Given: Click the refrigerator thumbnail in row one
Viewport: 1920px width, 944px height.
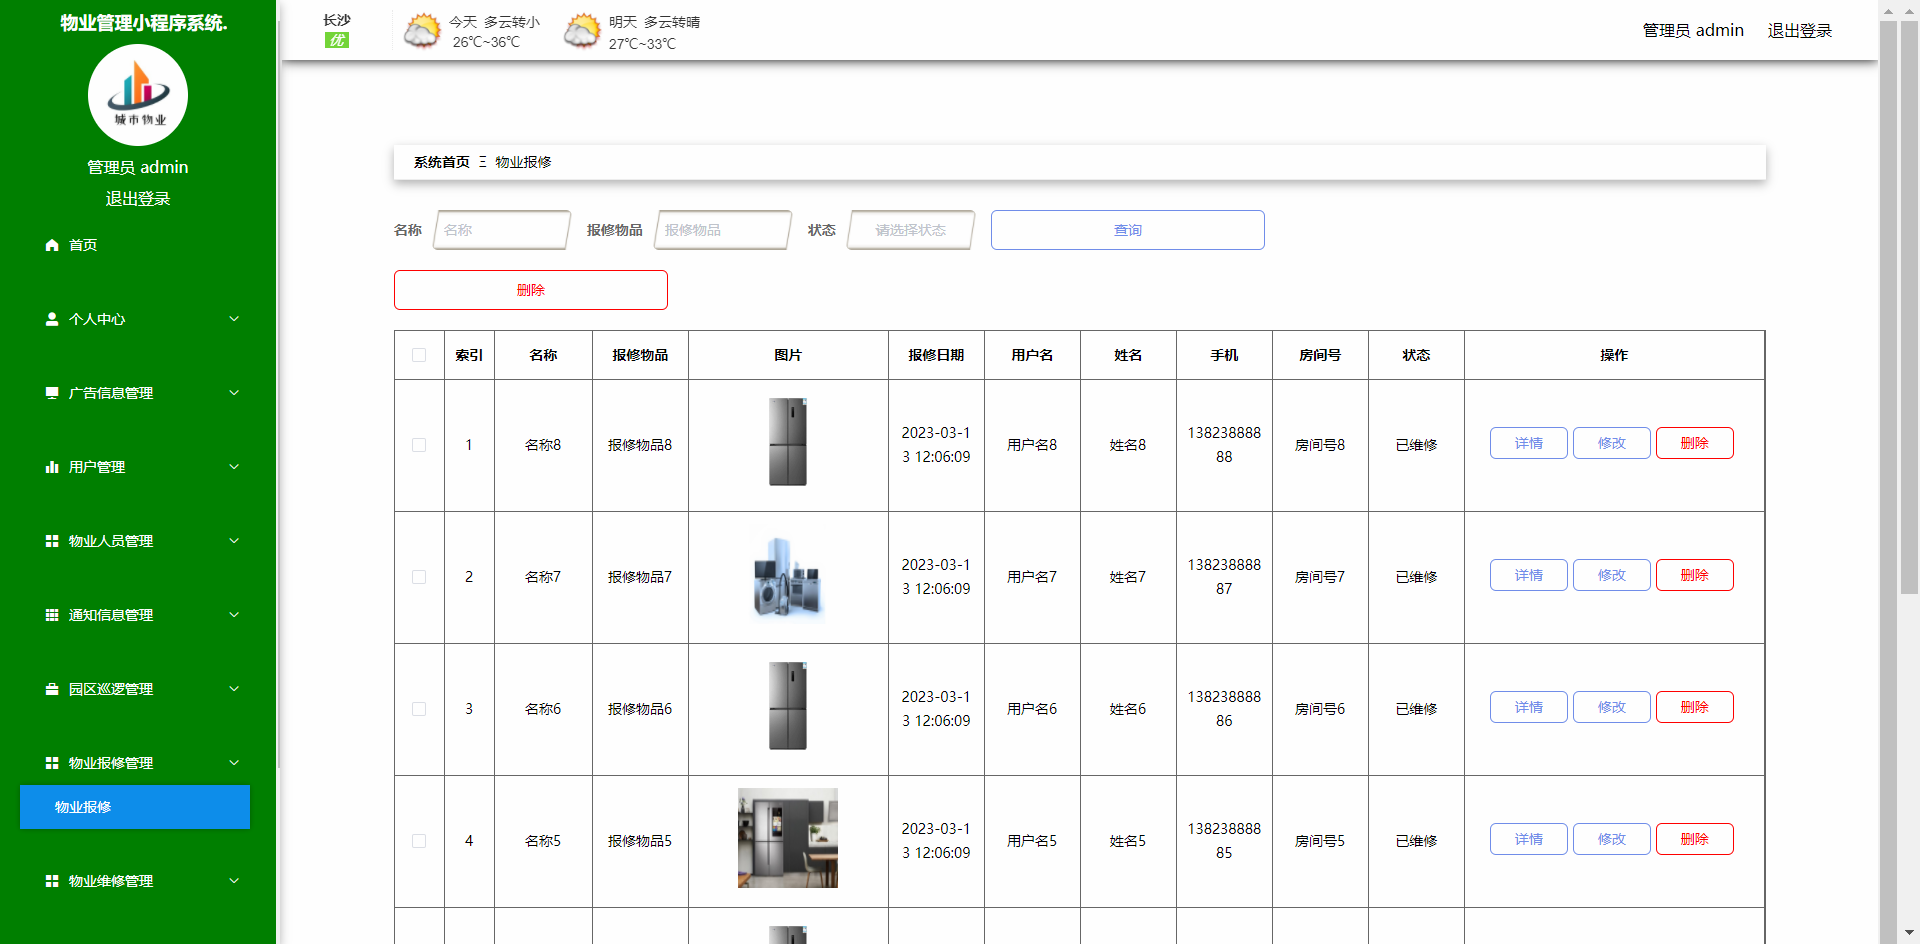Looking at the screenshot, I should click(787, 443).
